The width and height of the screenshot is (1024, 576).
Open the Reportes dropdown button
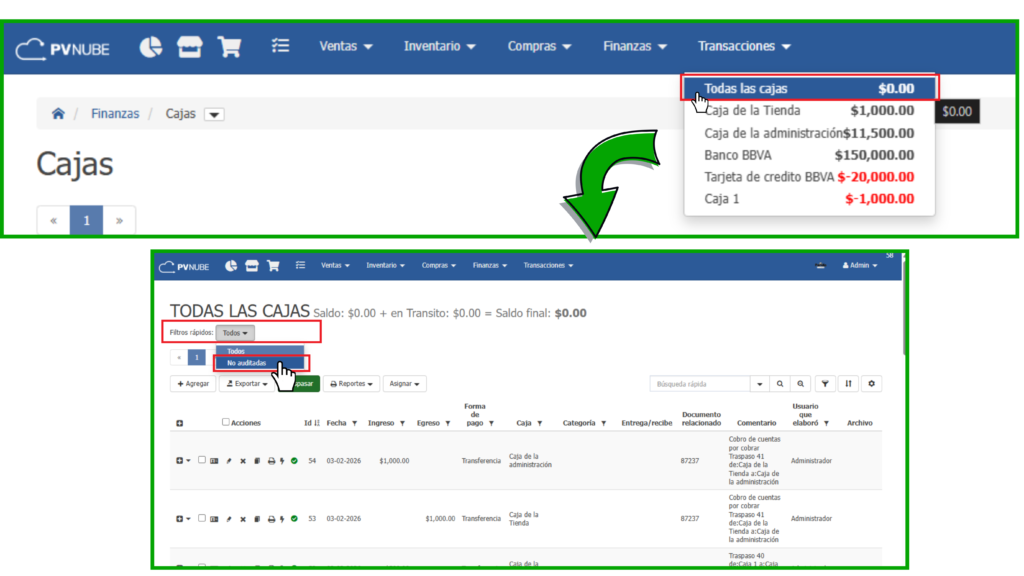coord(351,383)
